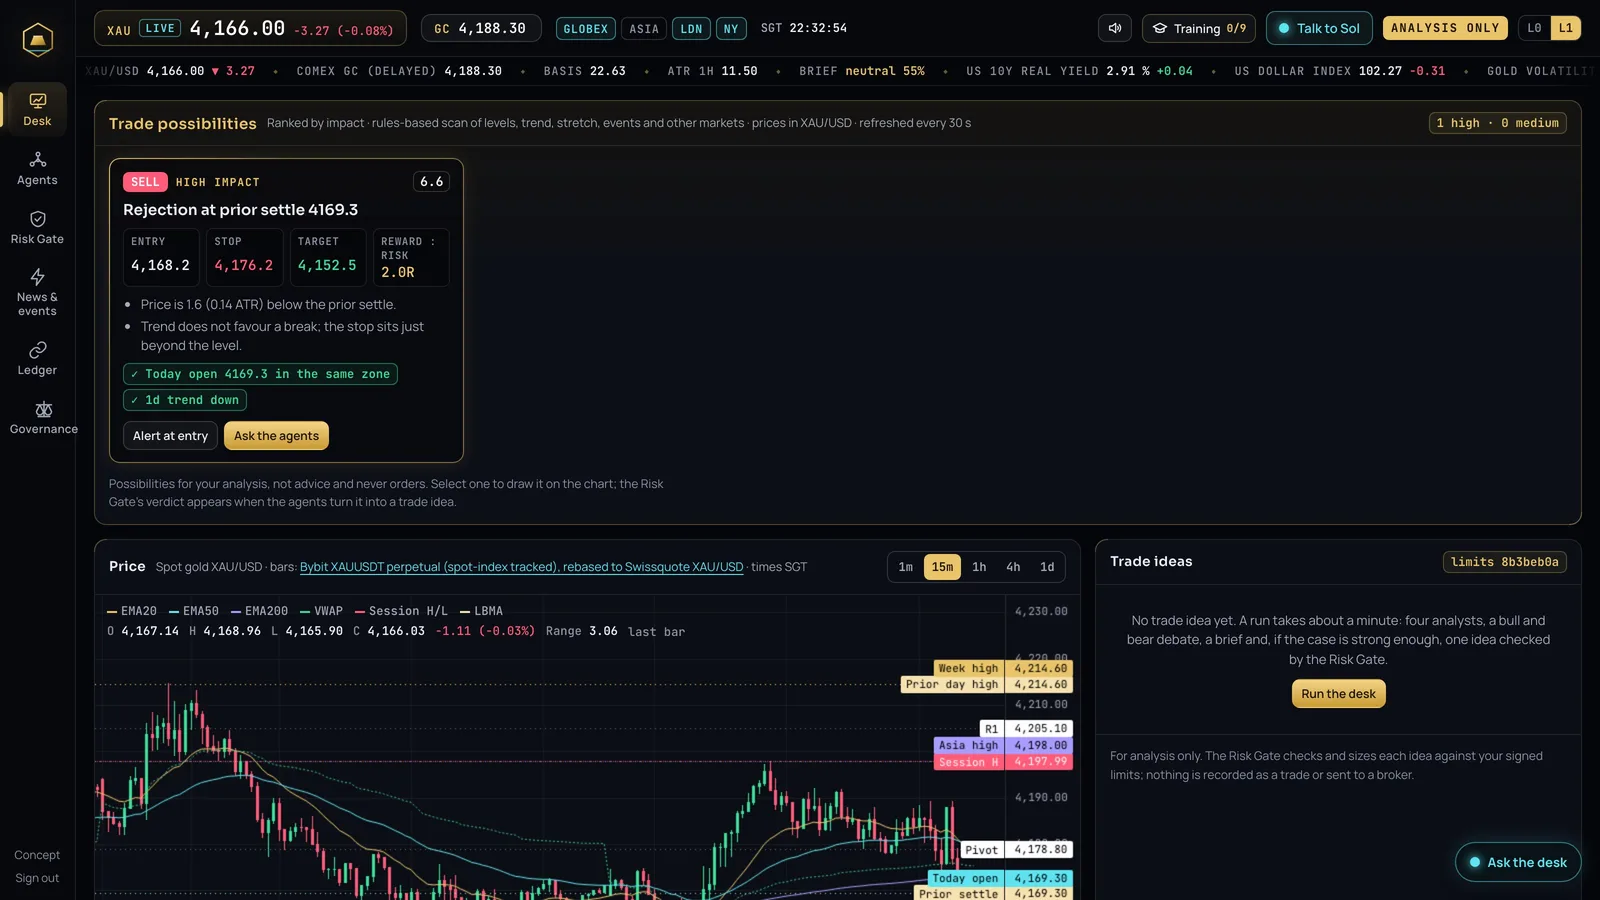Click the 6.6 impact score
The height and width of the screenshot is (900, 1600).
coord(431,182)
